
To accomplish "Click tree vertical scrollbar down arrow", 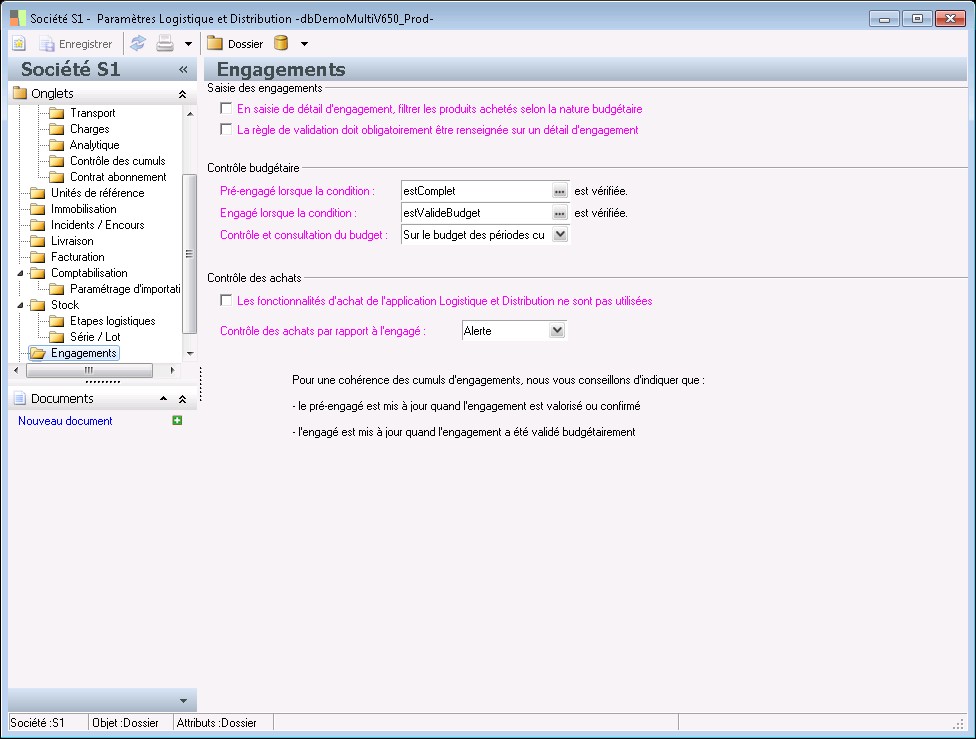I will 190,354.
